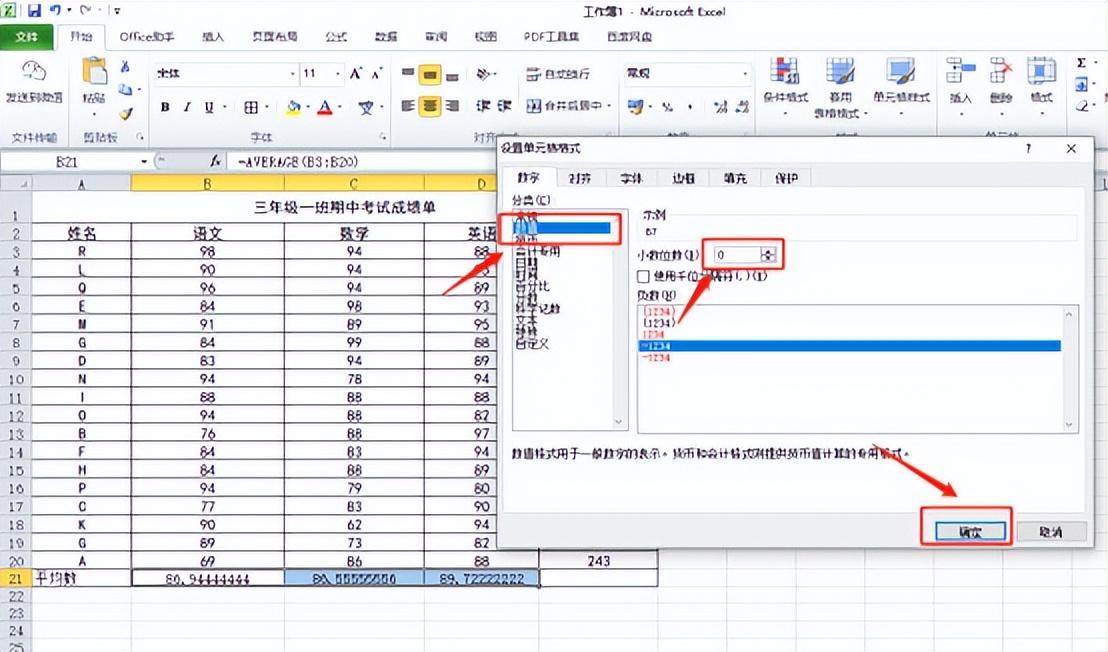This screenshot has width=1108, height=652.
Task: Click the Increase Indent icon
Action: tap(505, 106)
